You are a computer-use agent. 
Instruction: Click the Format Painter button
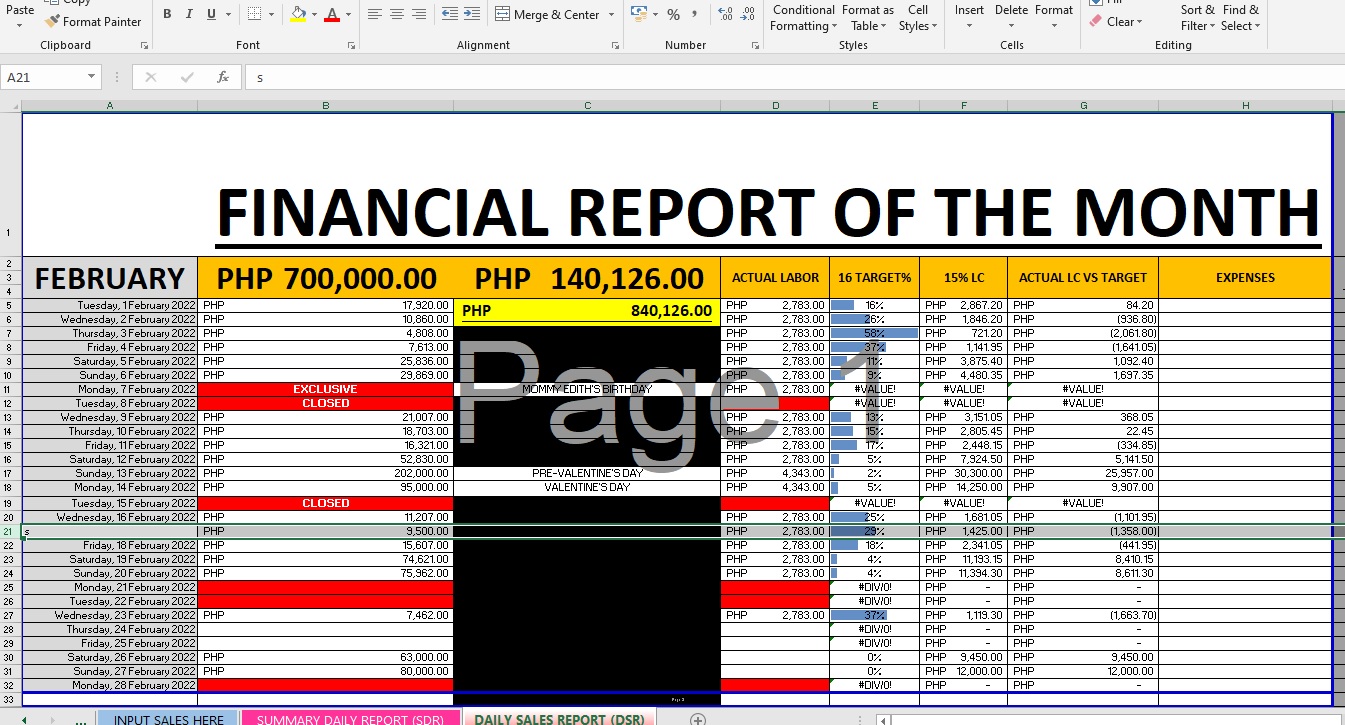pos(93,21)
